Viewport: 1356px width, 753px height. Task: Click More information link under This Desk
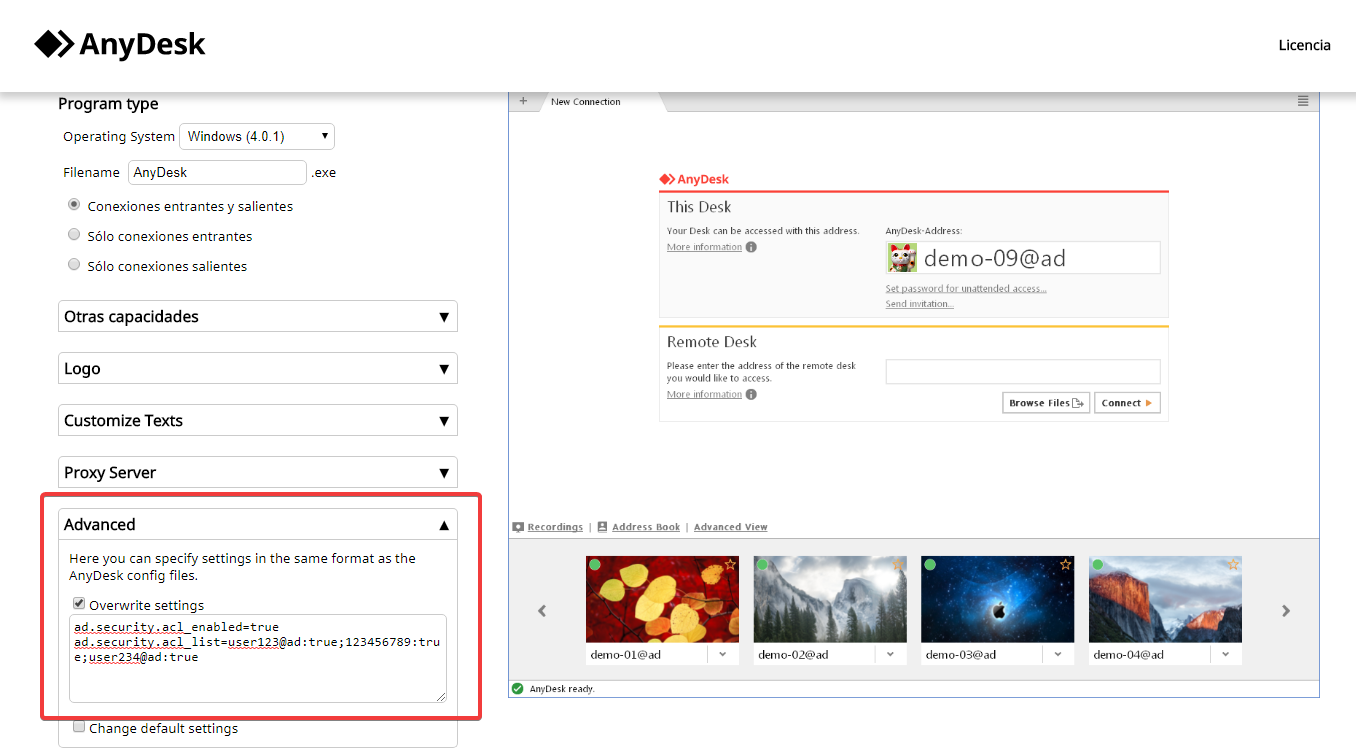pos(704,247)
